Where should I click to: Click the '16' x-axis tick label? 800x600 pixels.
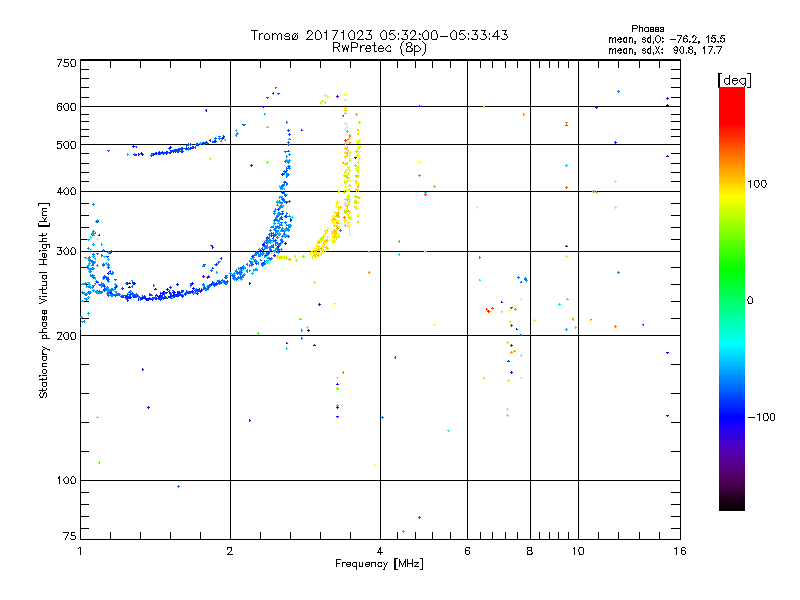tap(677, 551)
